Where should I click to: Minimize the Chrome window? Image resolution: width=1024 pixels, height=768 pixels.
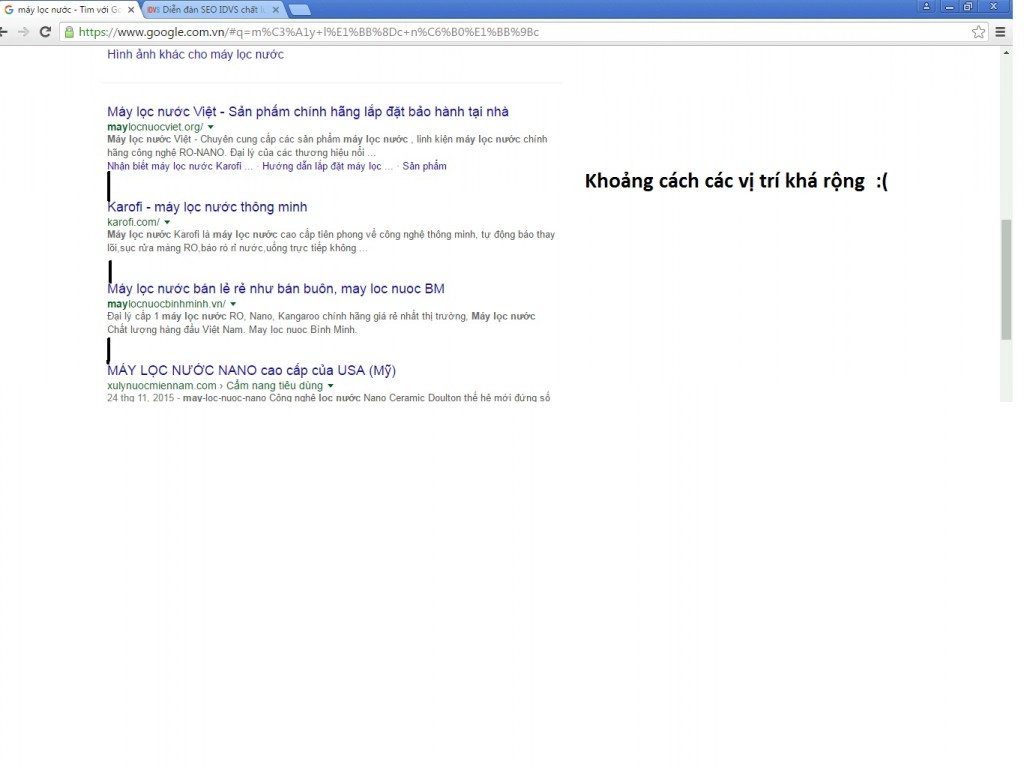949,7
